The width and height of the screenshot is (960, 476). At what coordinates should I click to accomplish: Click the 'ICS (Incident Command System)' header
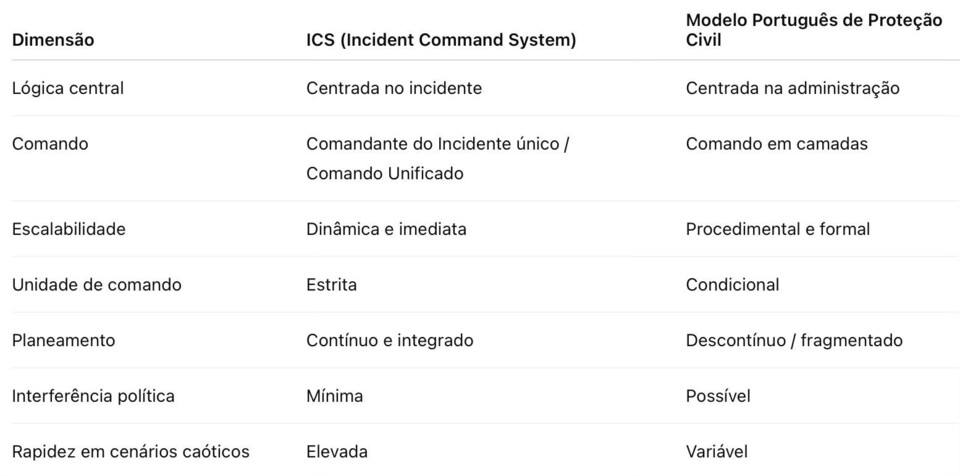(x=441, y=40)
